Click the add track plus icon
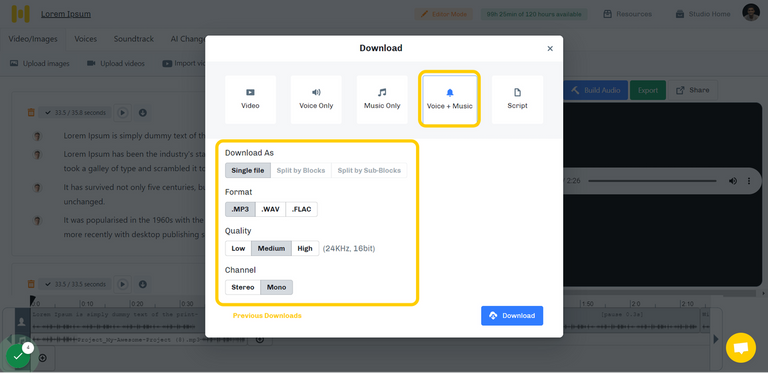This screenshot has height=373, width=768. (x=43, y=358)
